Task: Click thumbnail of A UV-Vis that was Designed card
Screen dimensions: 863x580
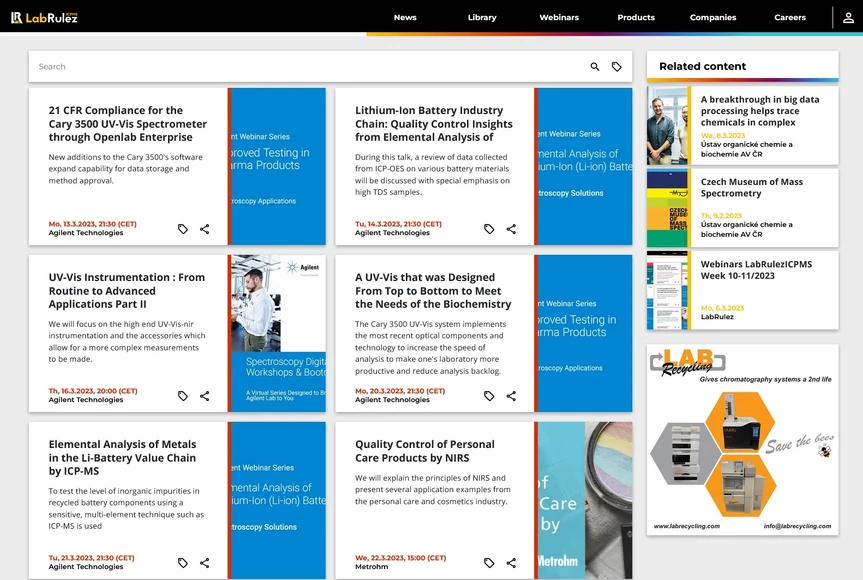Action: (x=583, y=333)
